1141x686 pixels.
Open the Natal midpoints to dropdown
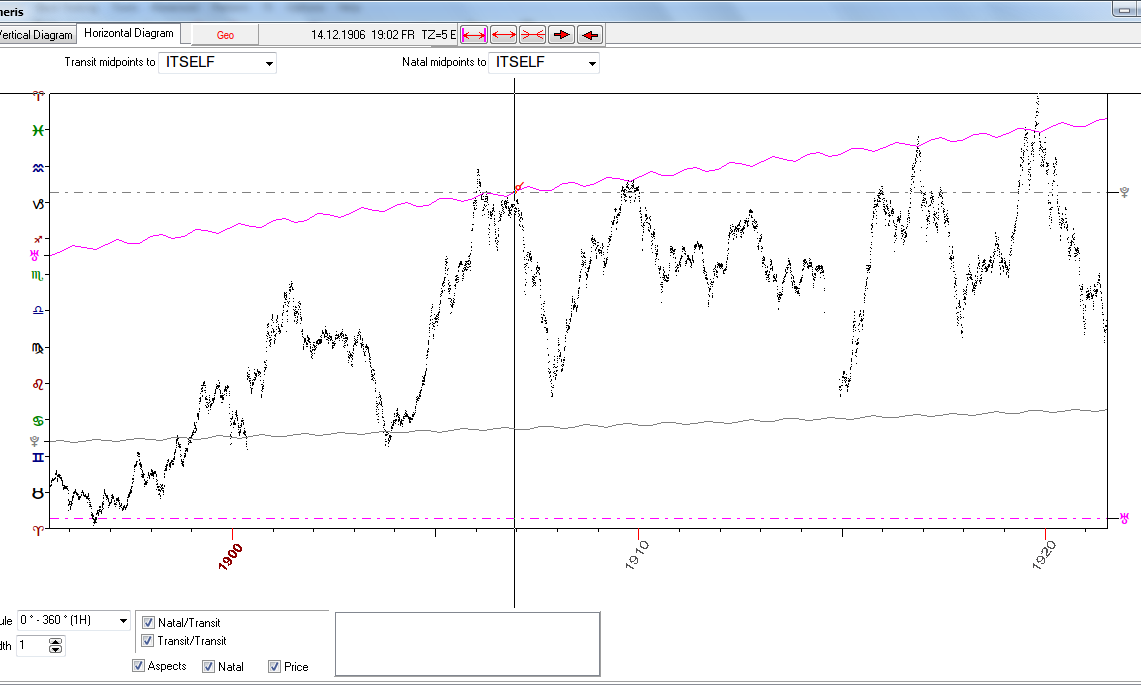[x=591, y=63]
